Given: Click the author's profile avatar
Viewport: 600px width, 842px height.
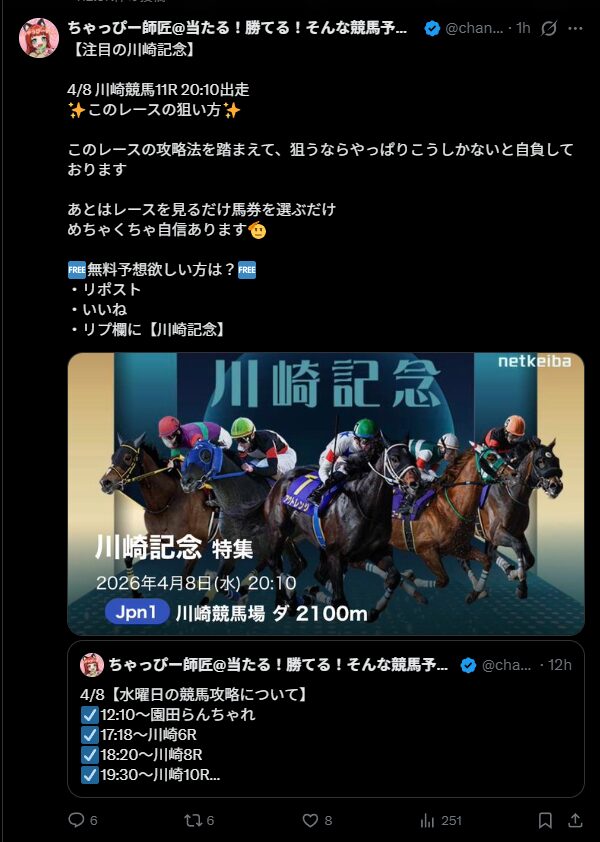Looking at the screenshot, I should click(x=39, y=38).
